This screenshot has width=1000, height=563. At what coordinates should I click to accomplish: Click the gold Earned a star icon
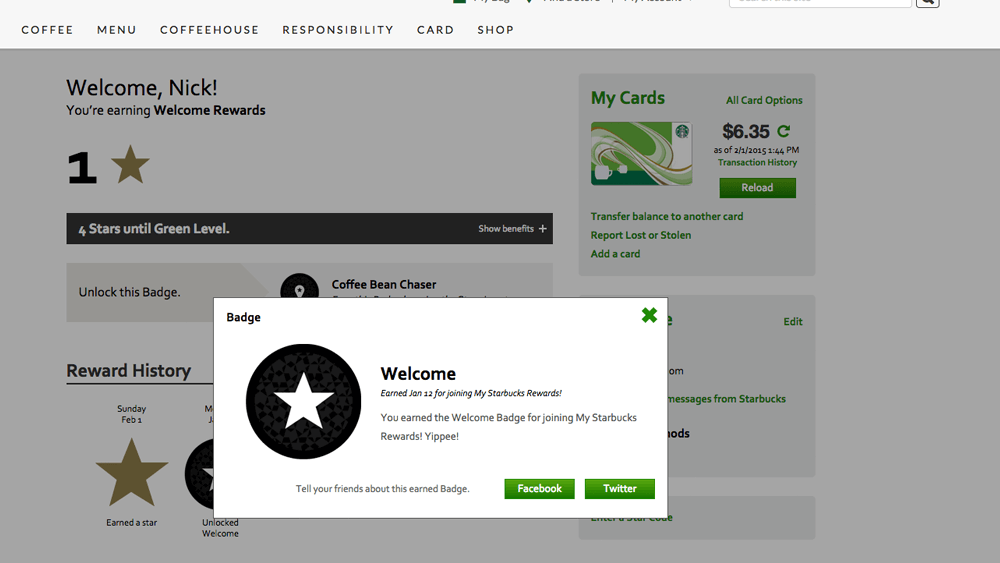[x=132, y=472]
